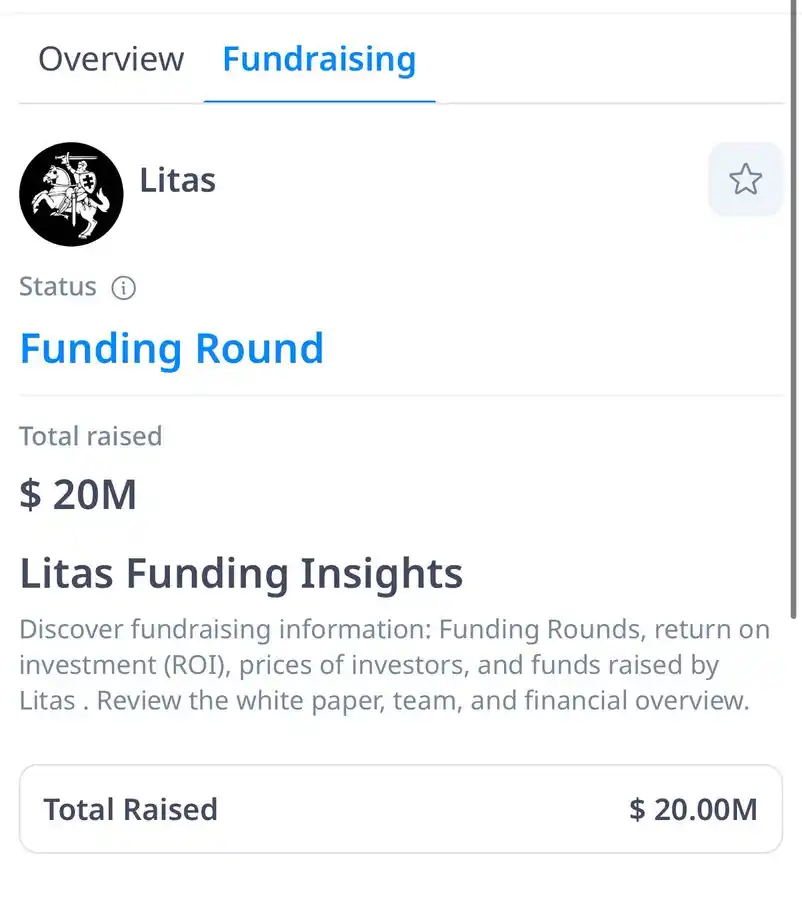This screenshot has width=802, height=900.
Task: Click the star icon to favorite Litas
Action: [x=745, y=180]
